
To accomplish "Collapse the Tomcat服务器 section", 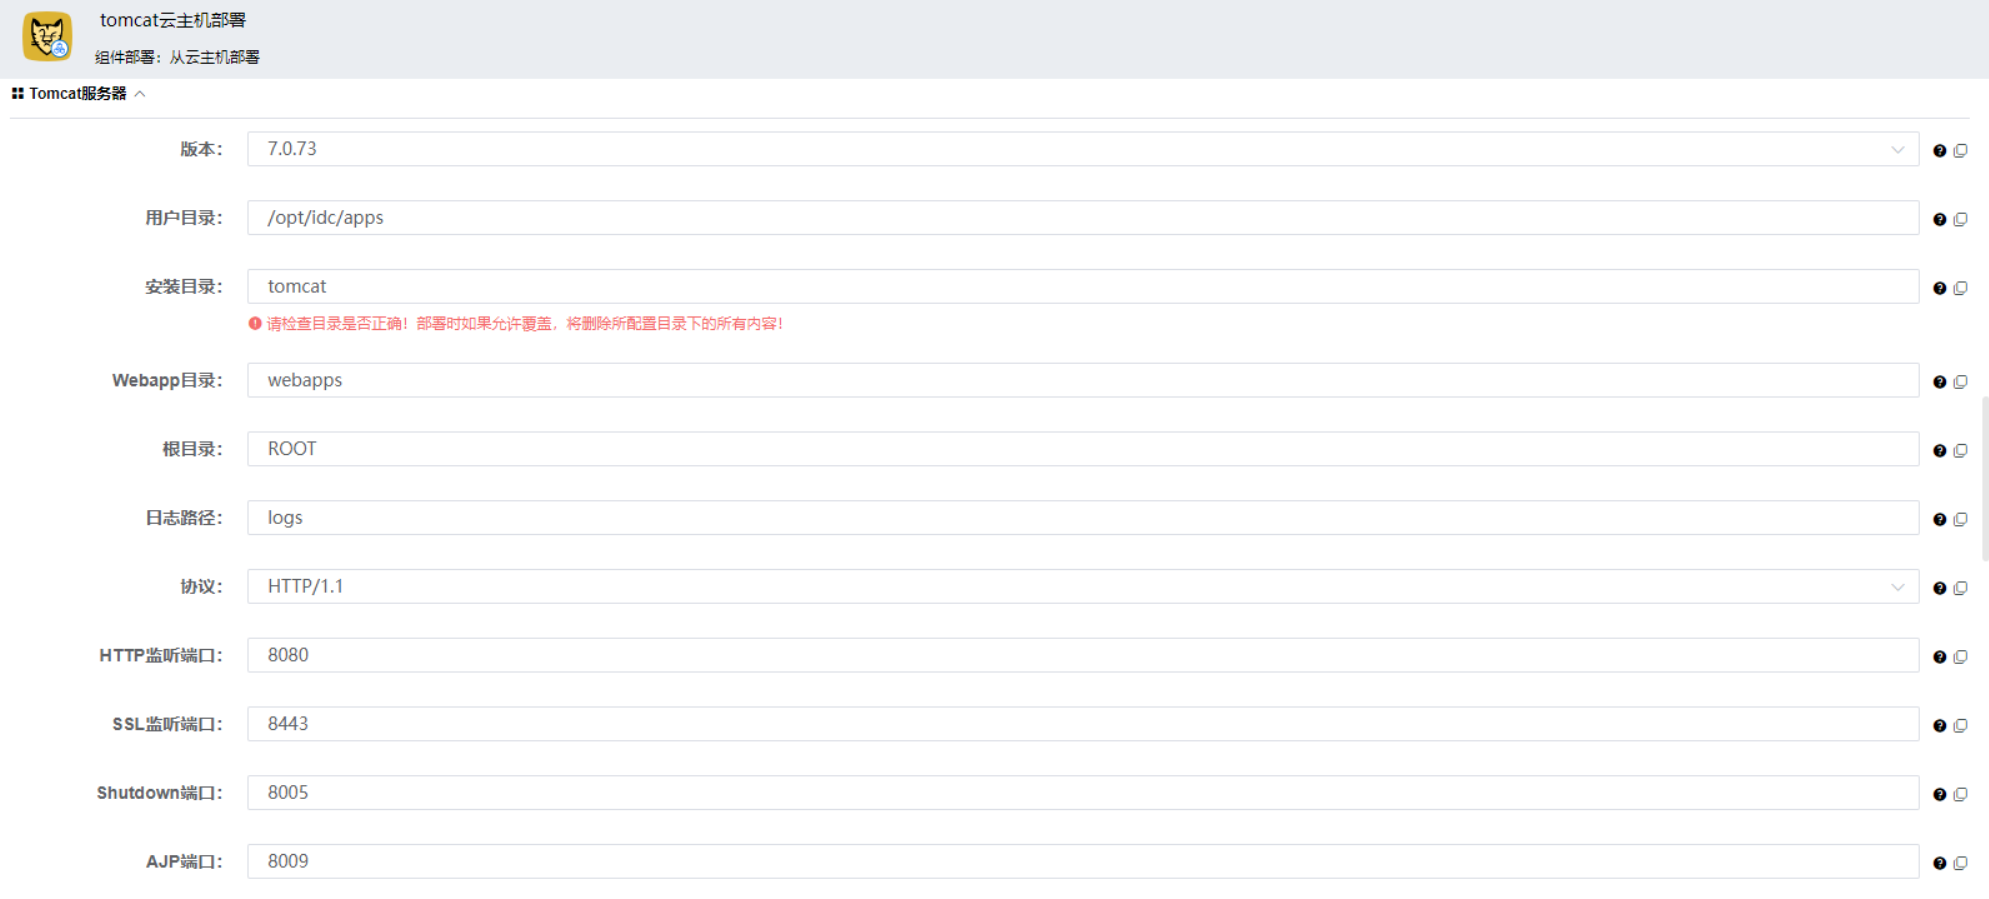I will 140,94.
